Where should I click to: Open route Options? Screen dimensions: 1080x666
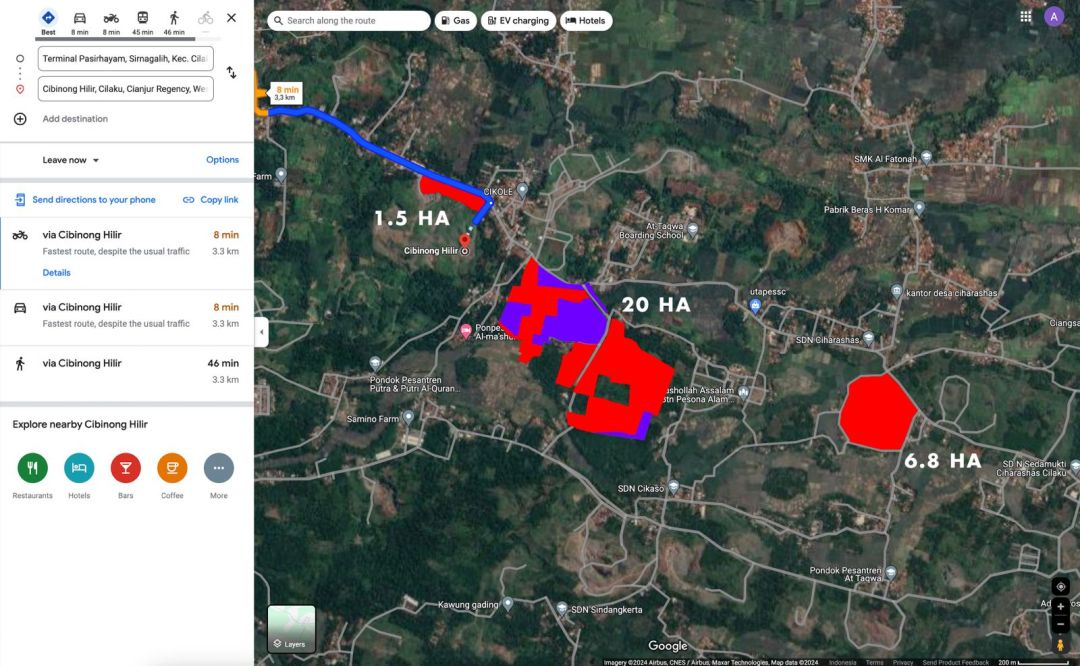(x=222, y=160)
